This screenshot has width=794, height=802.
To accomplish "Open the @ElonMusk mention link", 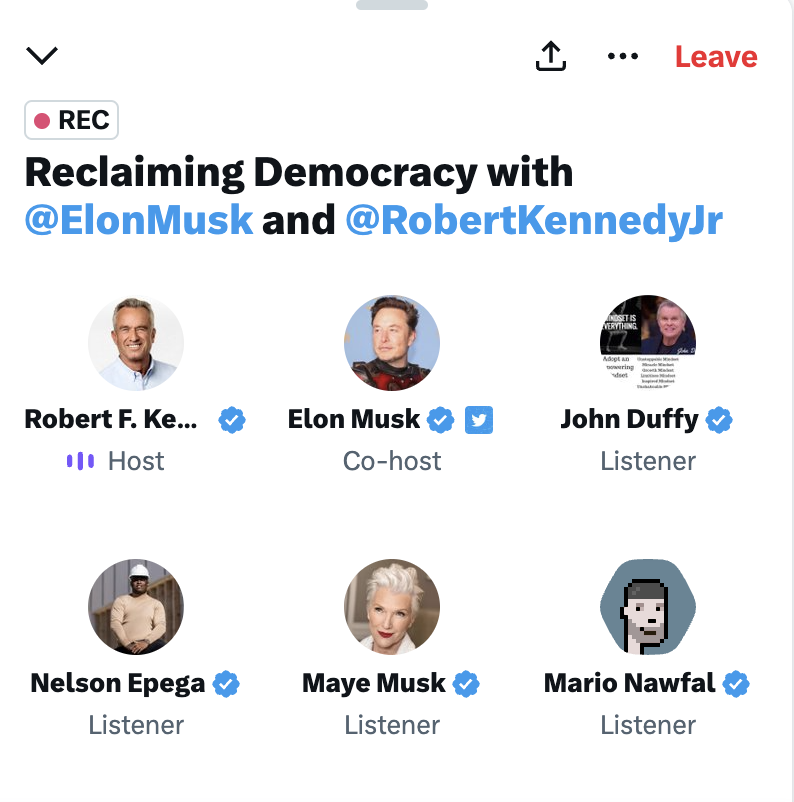I will [x=139, y=219].
